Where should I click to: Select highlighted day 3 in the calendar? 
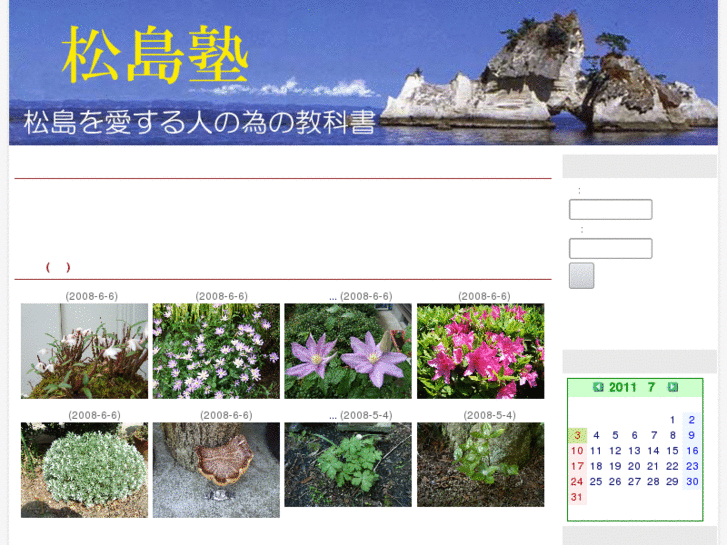(577, 435)
